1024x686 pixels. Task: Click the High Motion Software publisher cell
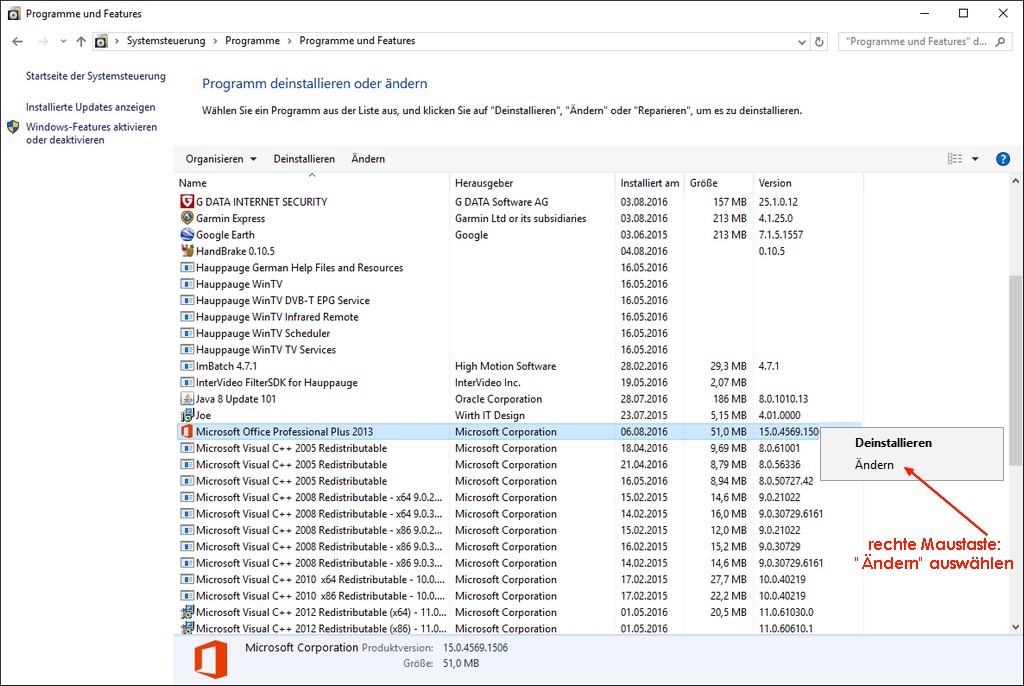[x=505, y=366]
